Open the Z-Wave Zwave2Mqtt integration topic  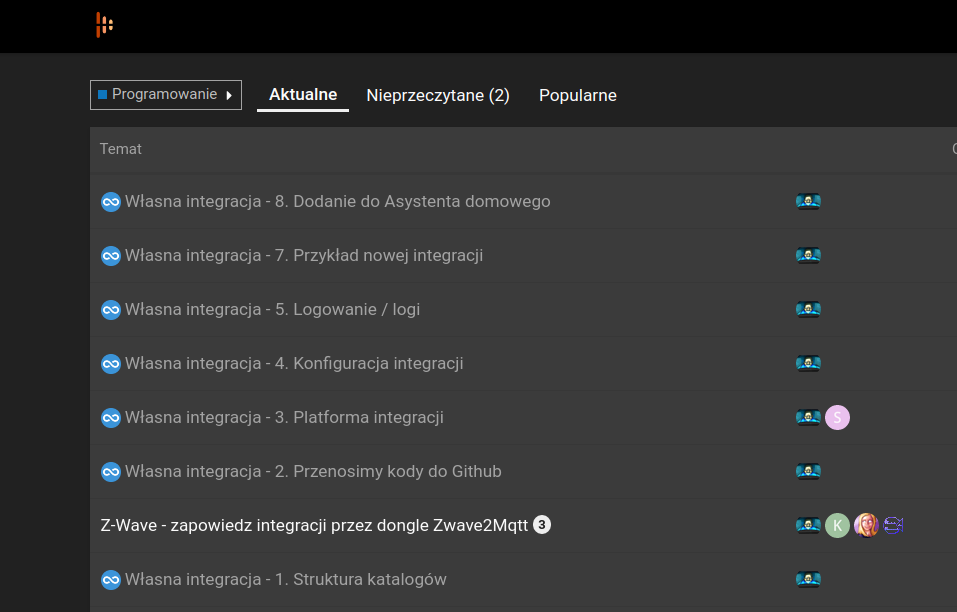pos(314,525)
